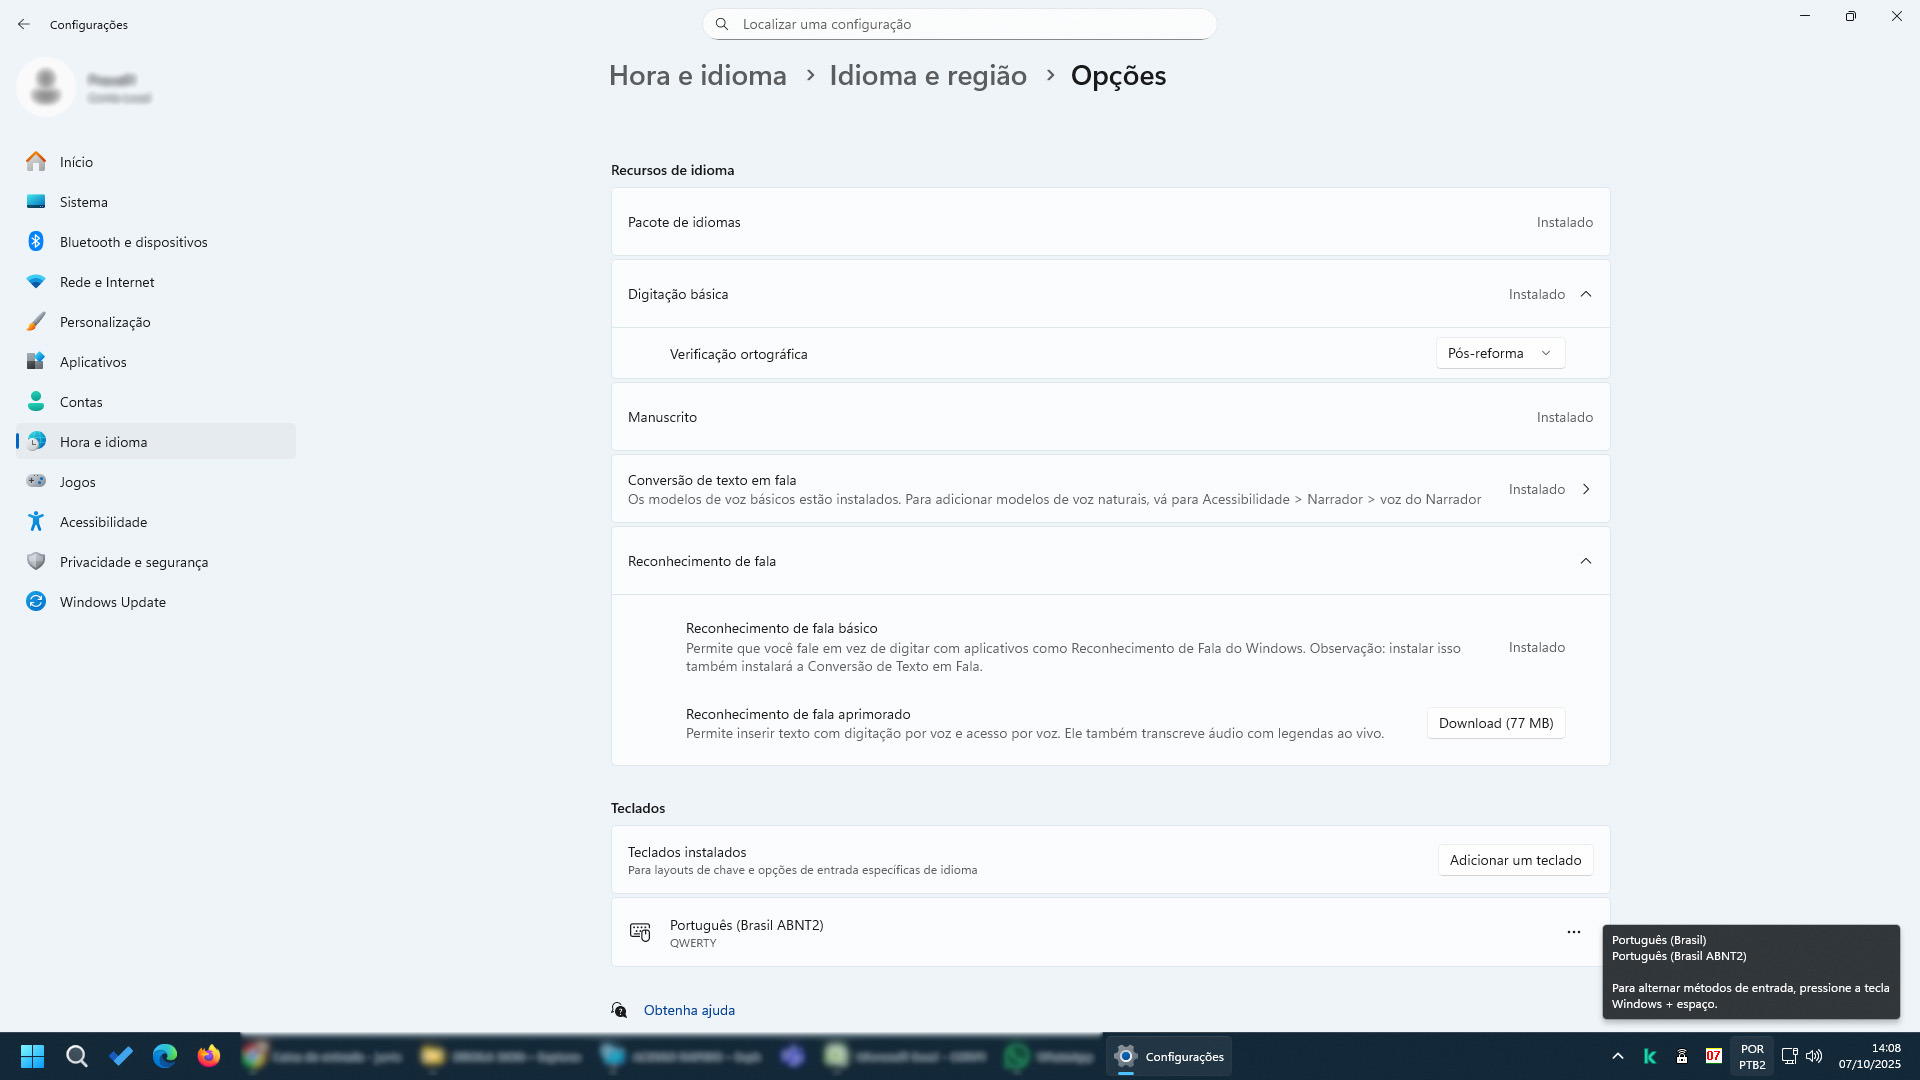This screenshot has width=1920, height=1080.
Task: Collapse the Reconhecimento de fala section
Action: [x=1586, y=561]
